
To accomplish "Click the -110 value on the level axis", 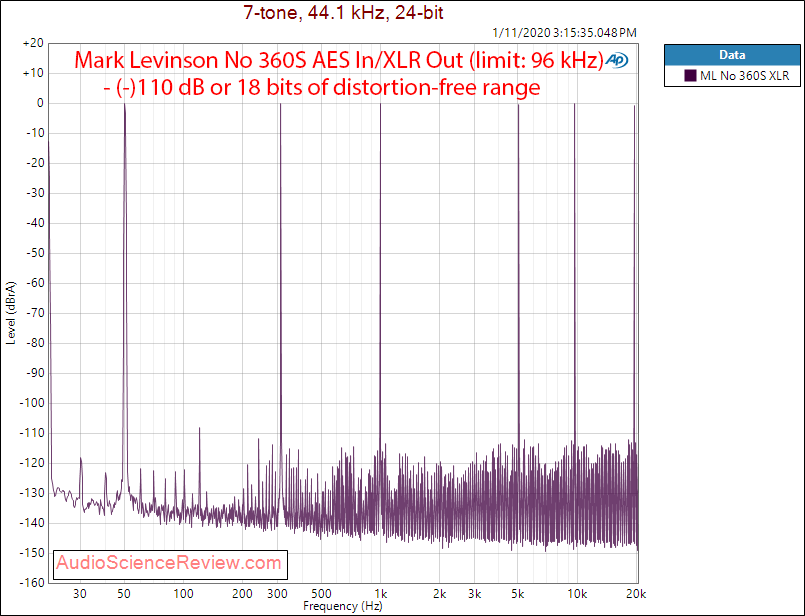I will pos(32,433).
